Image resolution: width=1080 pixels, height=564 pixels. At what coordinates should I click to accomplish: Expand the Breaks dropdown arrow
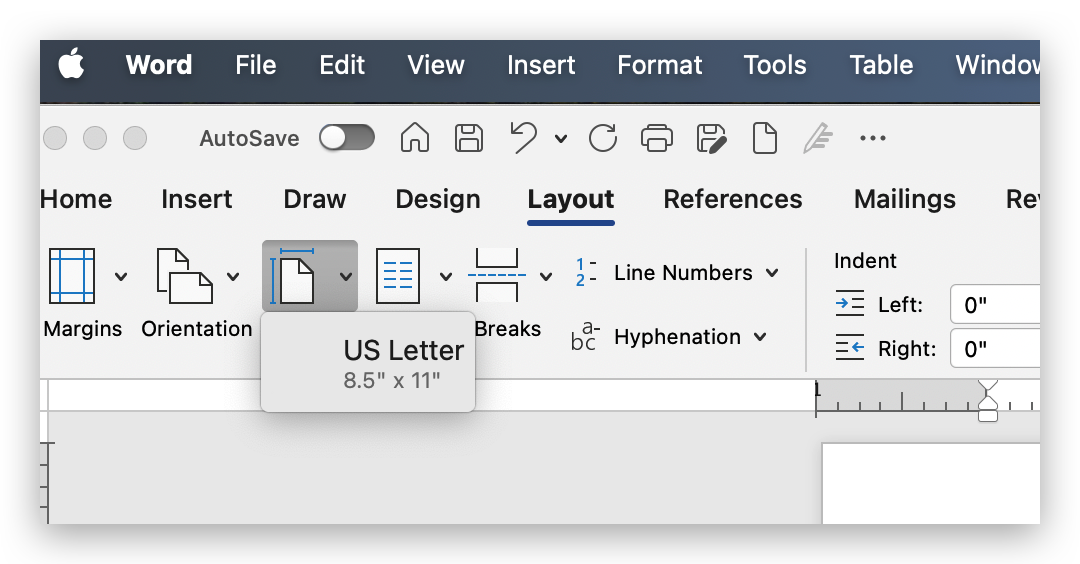[x=546, y=277]
